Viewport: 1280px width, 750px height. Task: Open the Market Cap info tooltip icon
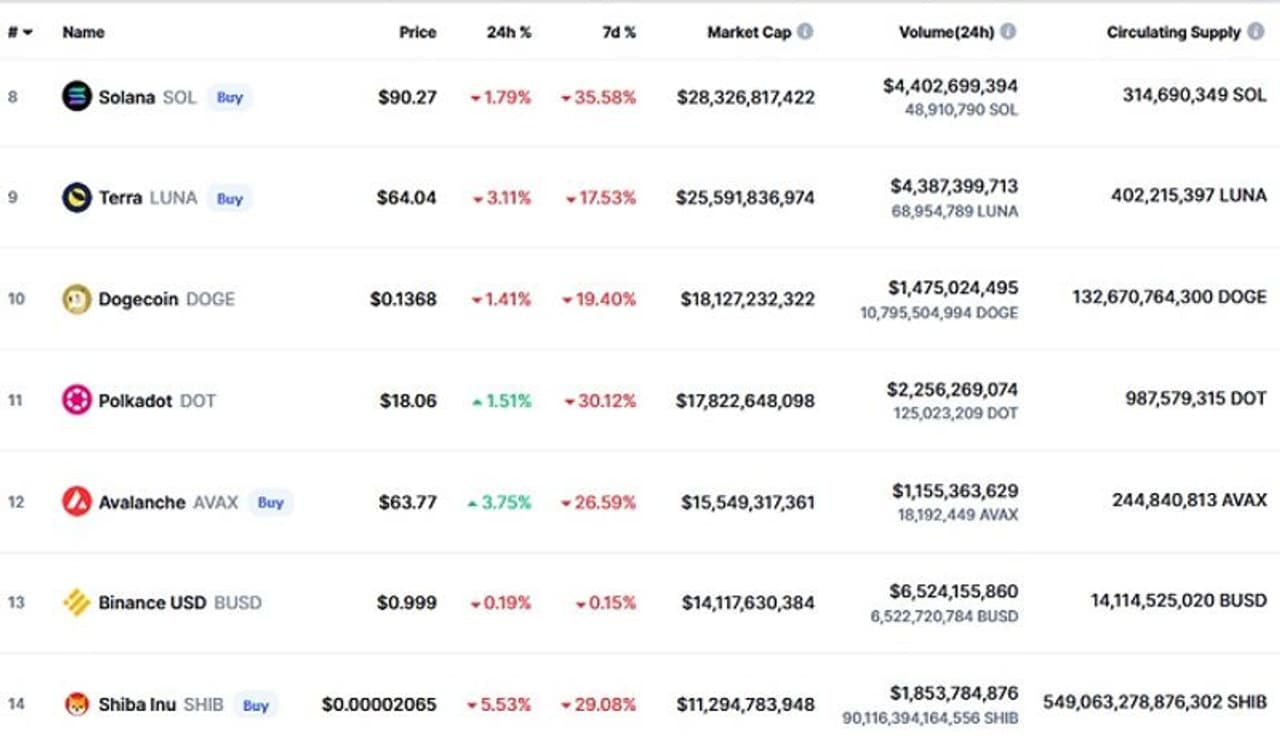pos(805,32)
